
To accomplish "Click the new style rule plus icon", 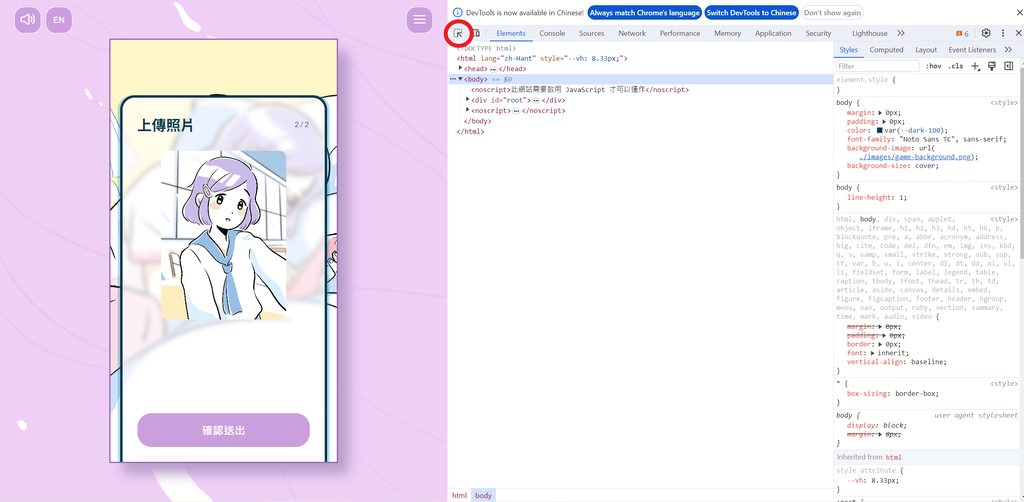I will coord(976,66).
